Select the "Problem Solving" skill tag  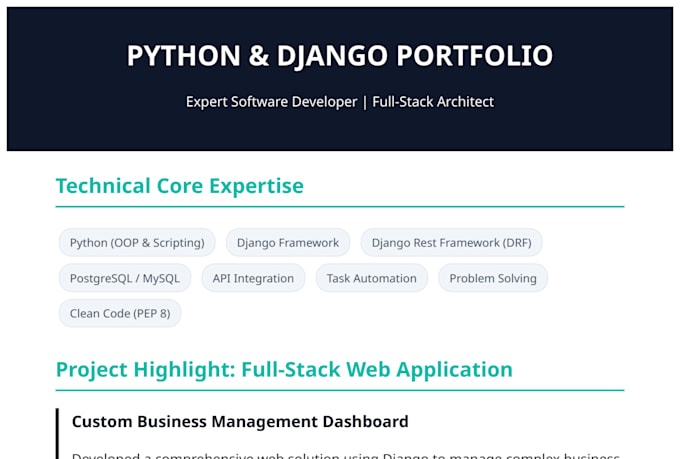tap(493, 278)
